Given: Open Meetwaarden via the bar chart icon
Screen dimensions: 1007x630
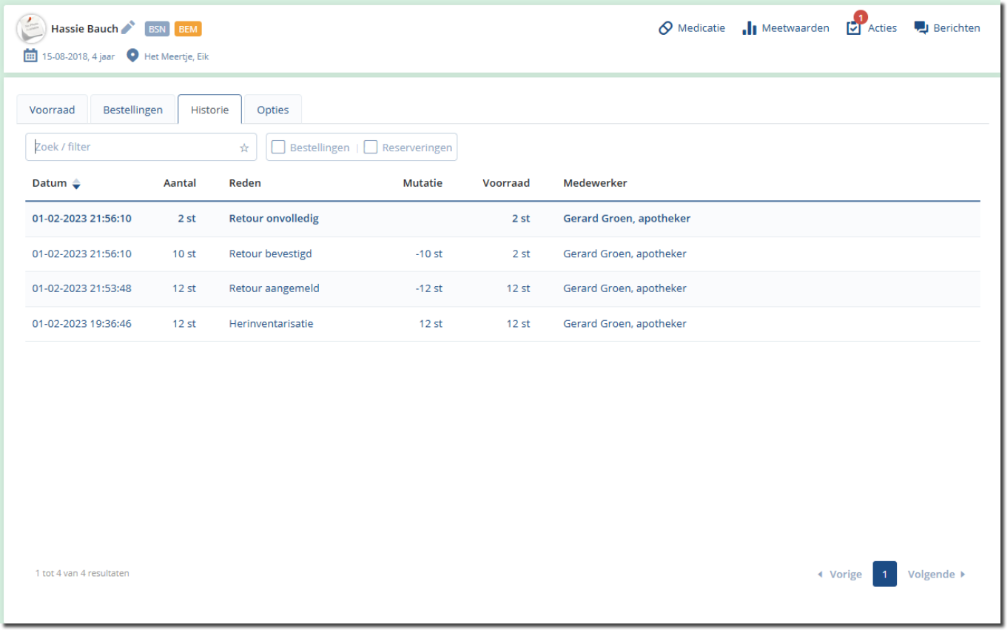Looking at the screenshot, I should pyautogui.click(x=749, y=28).
